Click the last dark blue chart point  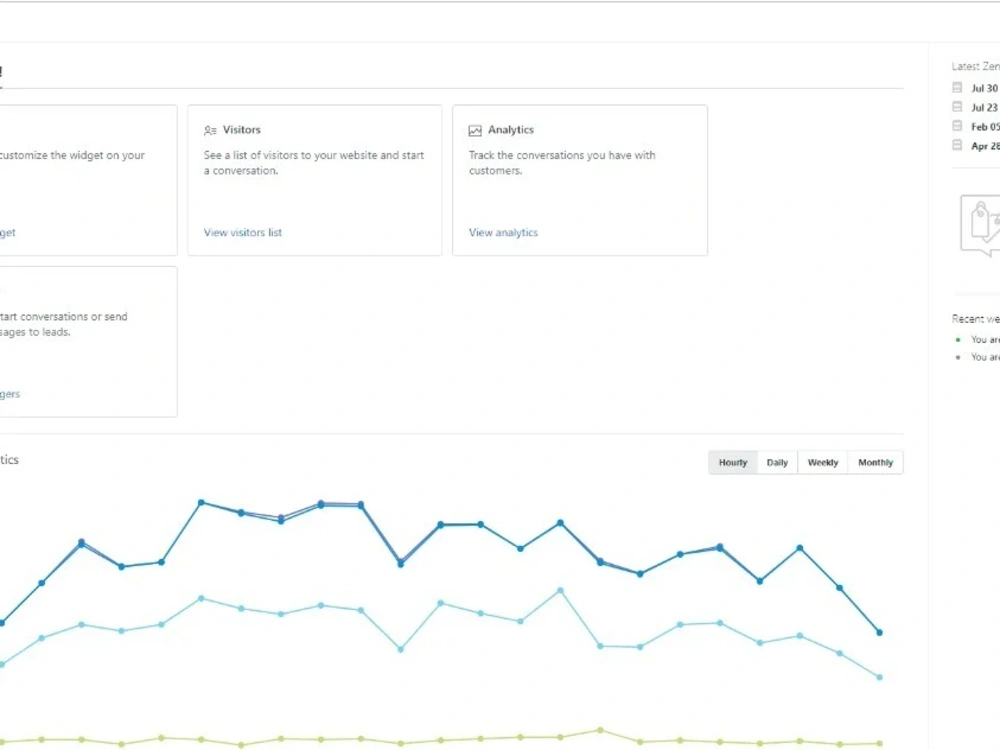pos(879,633)
